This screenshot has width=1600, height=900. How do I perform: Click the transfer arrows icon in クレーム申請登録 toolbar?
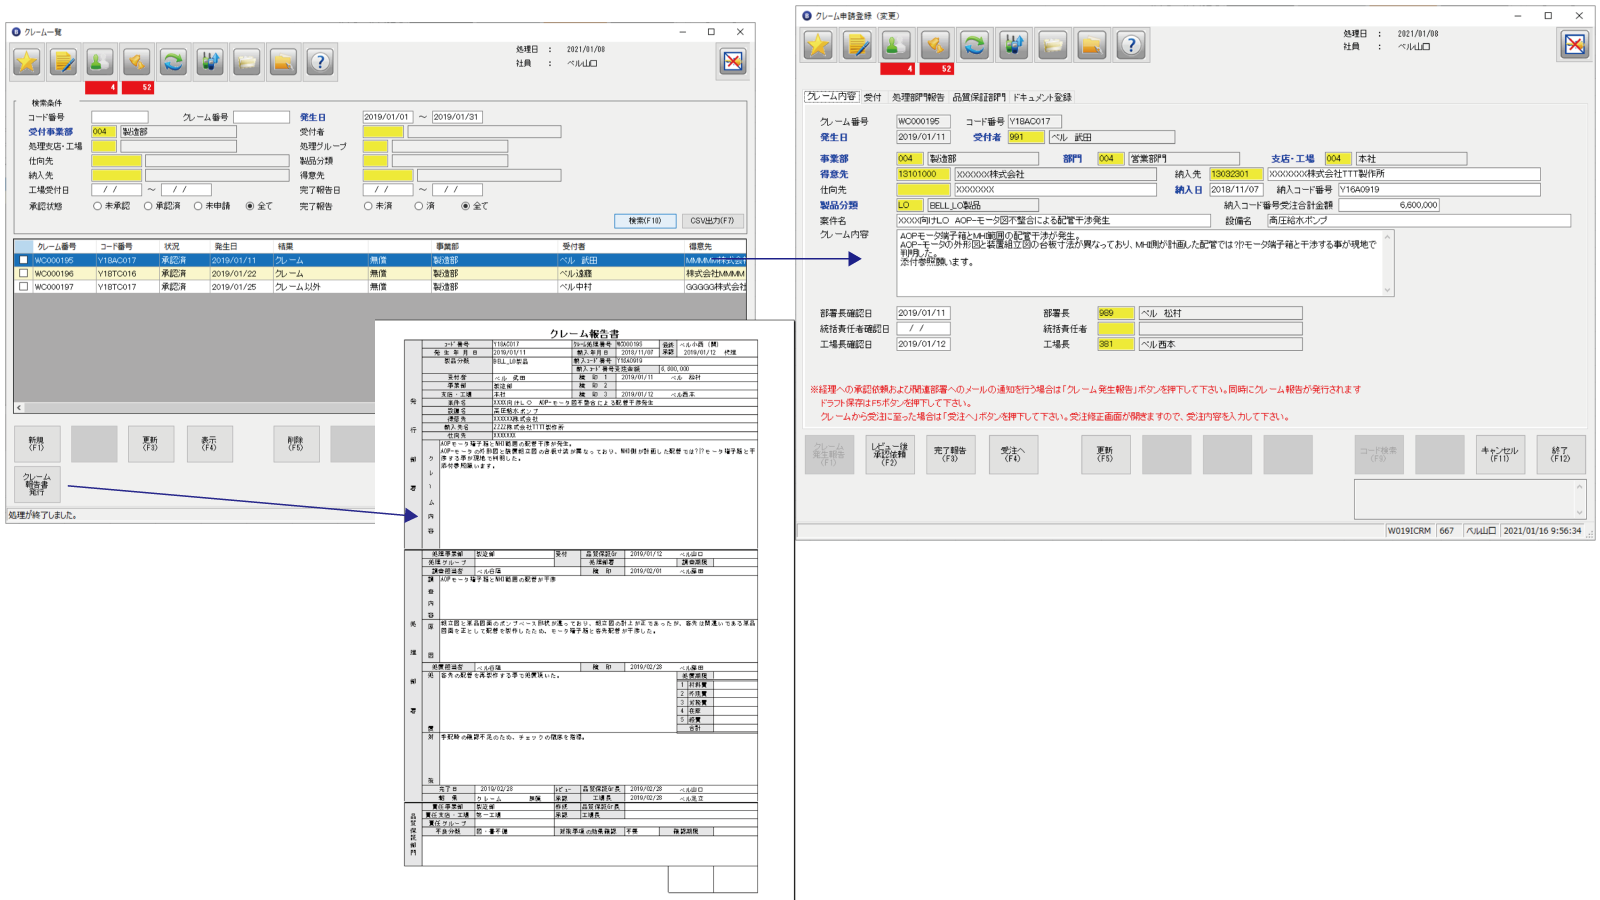coord(1014,45)
